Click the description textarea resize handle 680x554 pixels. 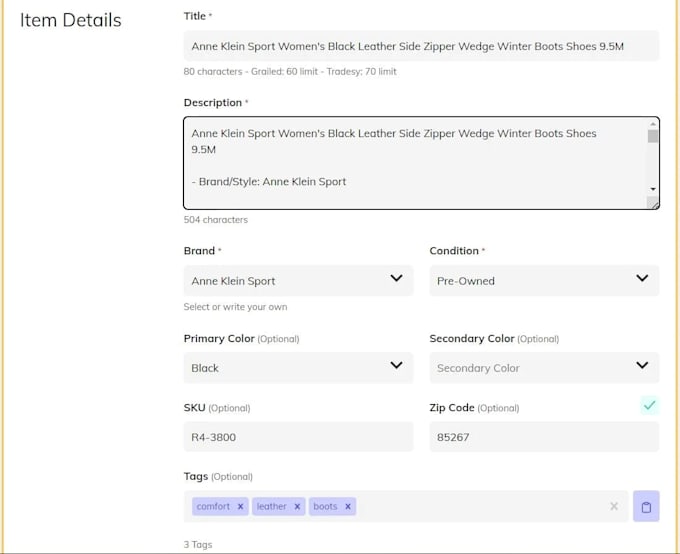coord(653,203)
